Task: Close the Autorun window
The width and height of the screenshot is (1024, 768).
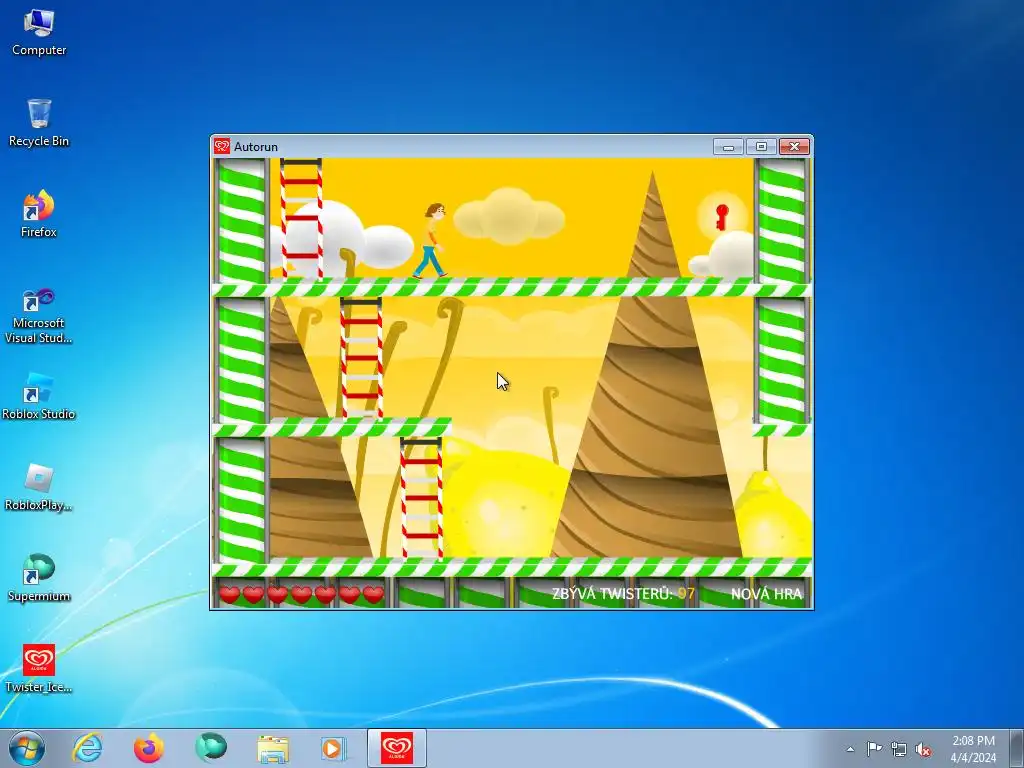Action: [x=794, y=146]
